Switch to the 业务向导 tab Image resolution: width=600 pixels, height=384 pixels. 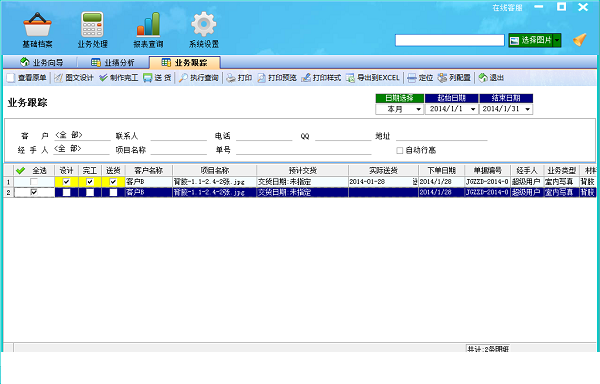click(x=41, y=62)
